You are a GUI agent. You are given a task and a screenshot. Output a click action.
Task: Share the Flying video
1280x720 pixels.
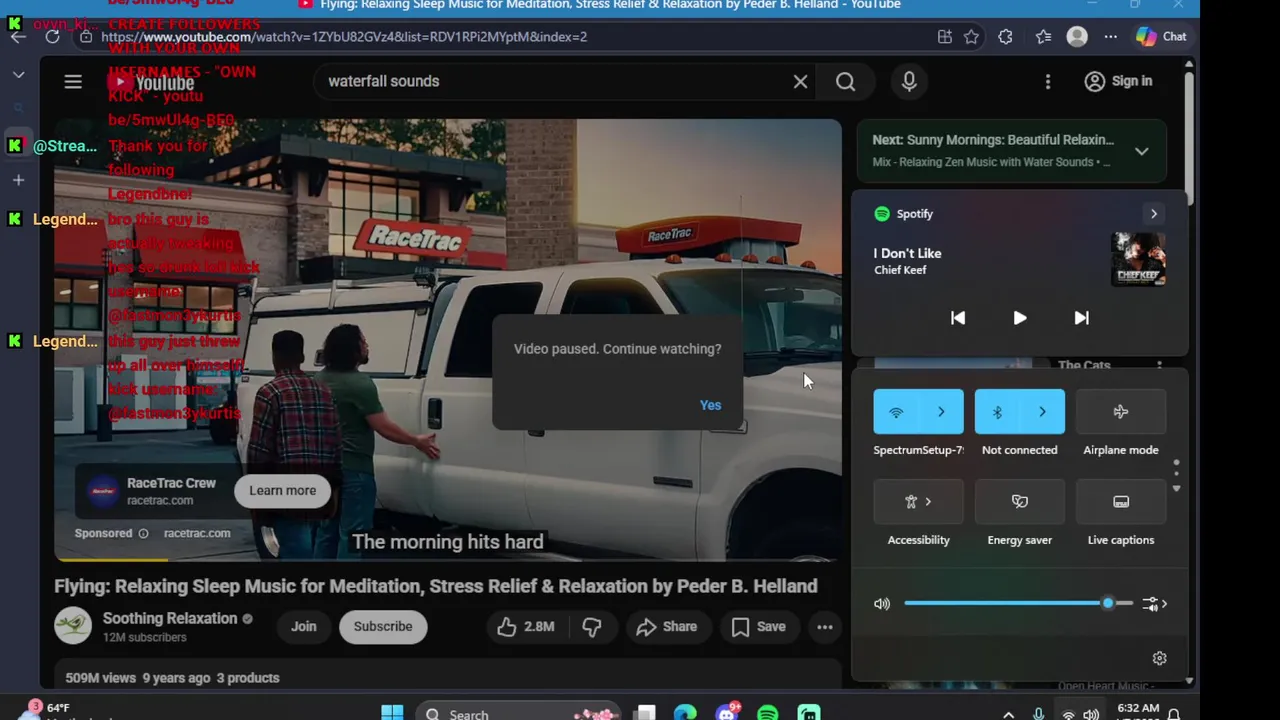coord(666,627)
